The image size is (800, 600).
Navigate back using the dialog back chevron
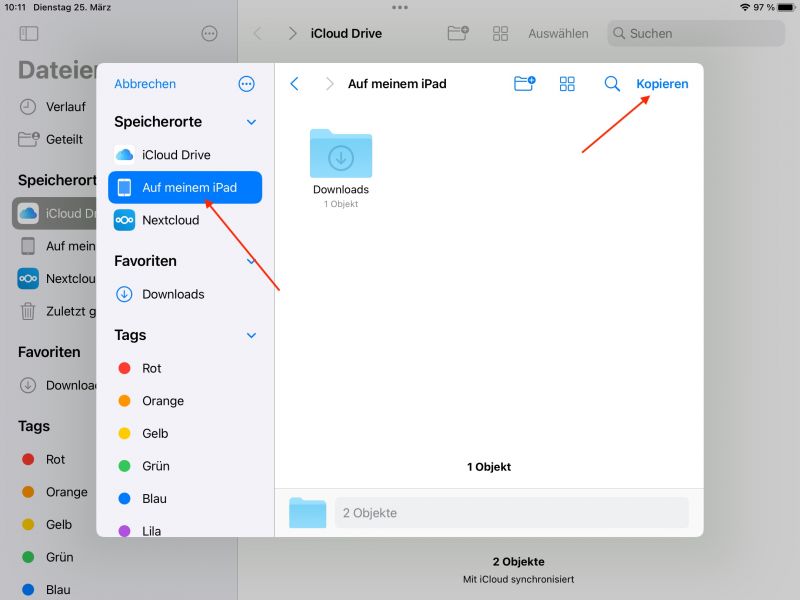point(294,84)
